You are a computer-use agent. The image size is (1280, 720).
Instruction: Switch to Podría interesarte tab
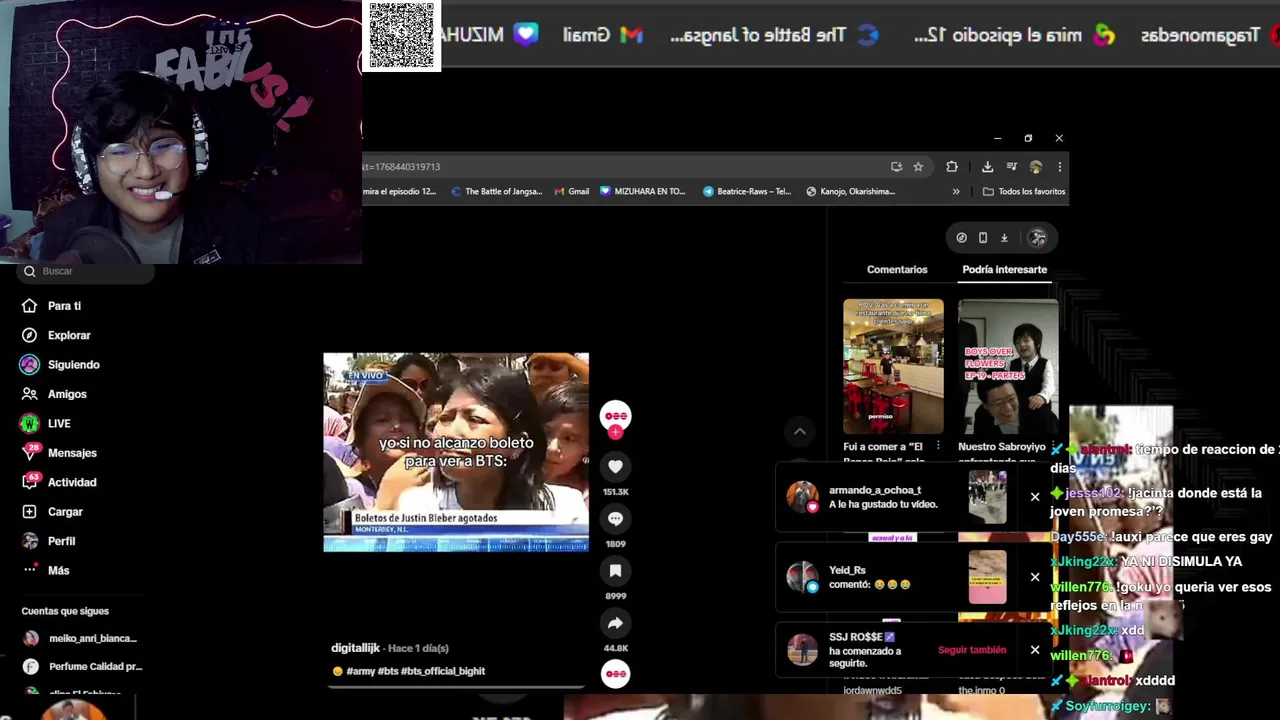pyautogui.click(x=1004, y=269)
